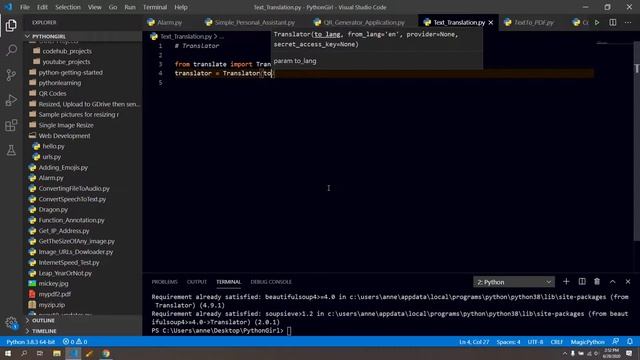
Task: Open File Explorer from taskbar
Action: [x=57, y=353]
